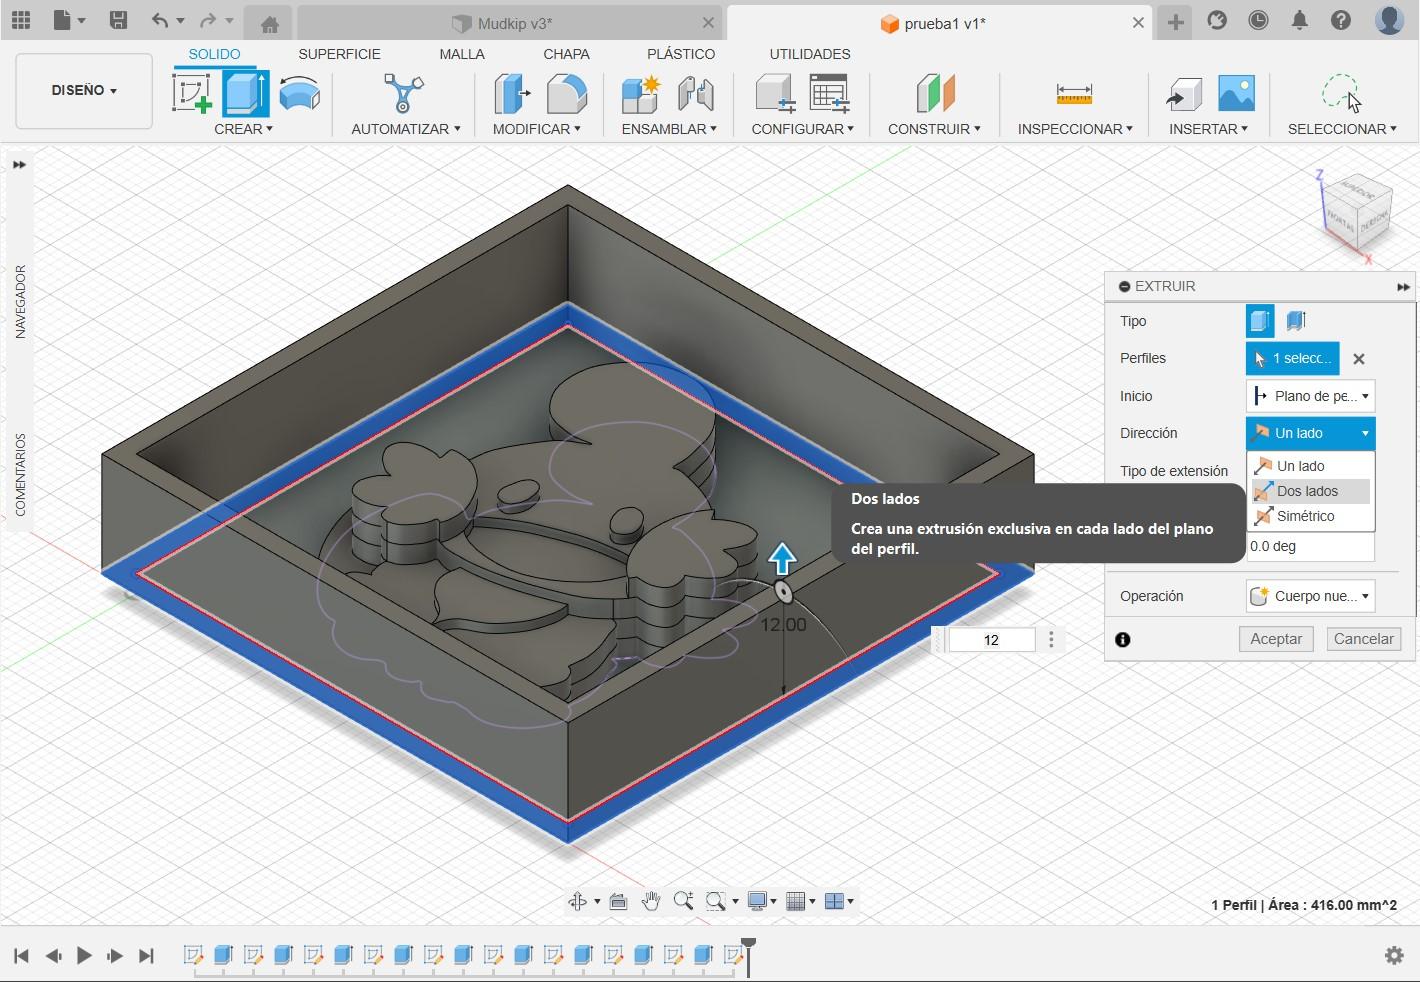Click the Insert Canvas image icon
Image resolution: width=1420 pixels, height=982 pixels.
click(x=1237, y=94)
